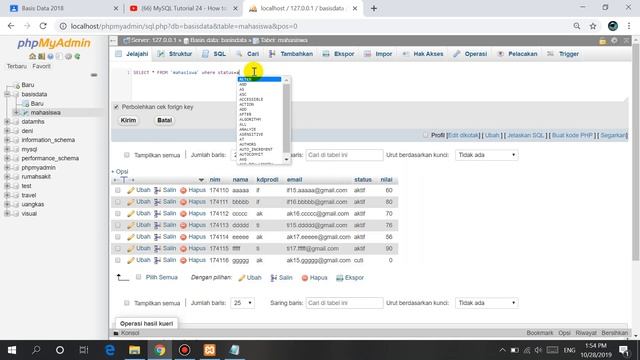Open new browser tab plus icon
Viewport: 640px width, 360px height.
374,8
